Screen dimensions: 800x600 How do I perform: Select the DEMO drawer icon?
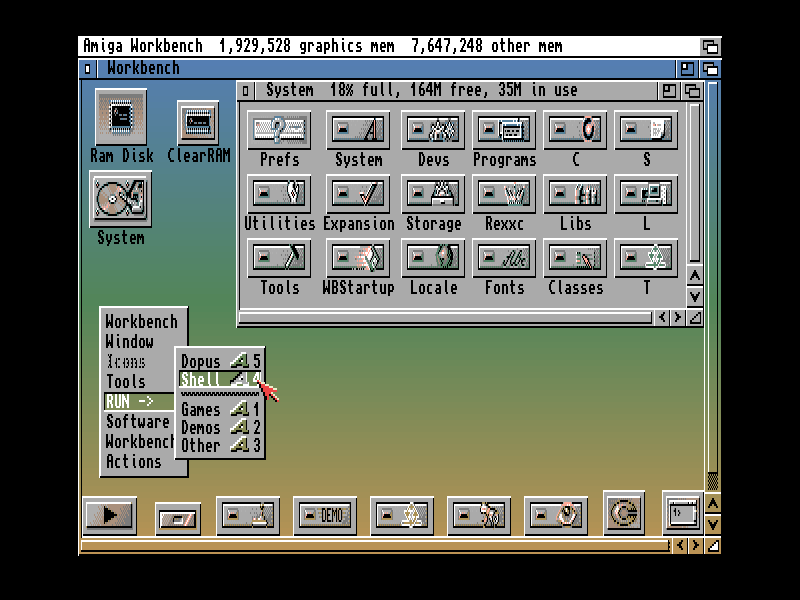[325, 515]
